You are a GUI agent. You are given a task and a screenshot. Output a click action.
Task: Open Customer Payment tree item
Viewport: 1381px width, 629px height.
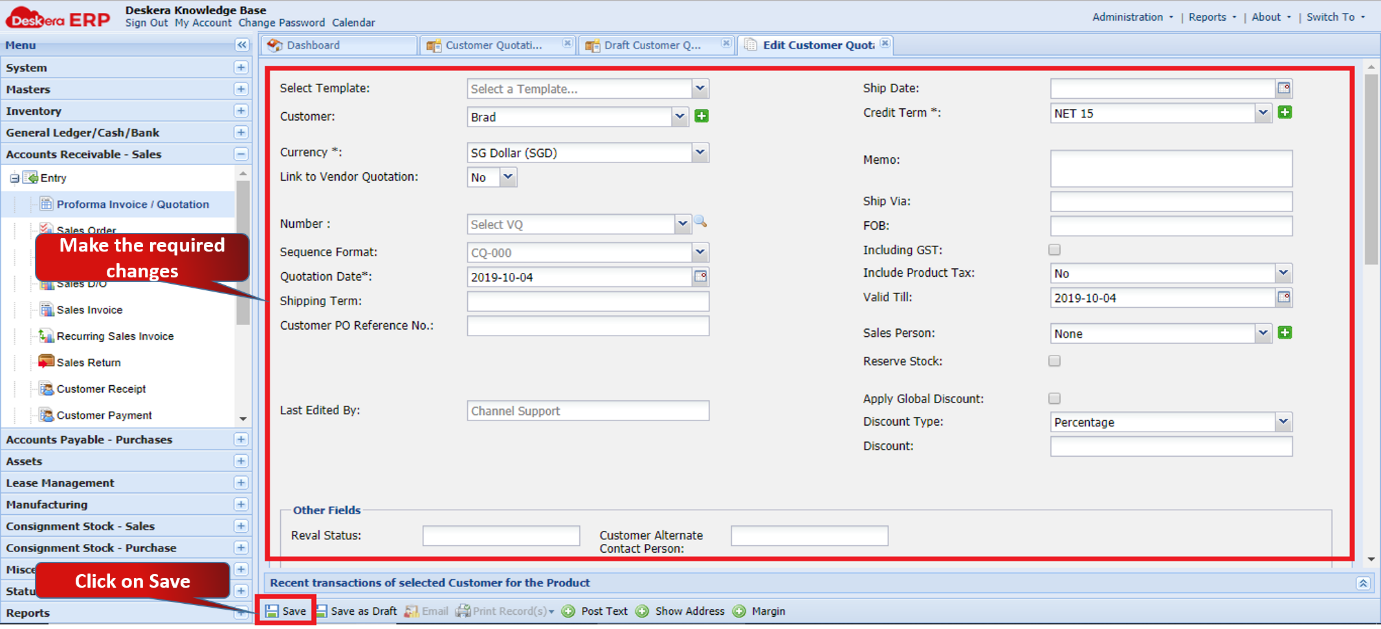tap(104, 415)
